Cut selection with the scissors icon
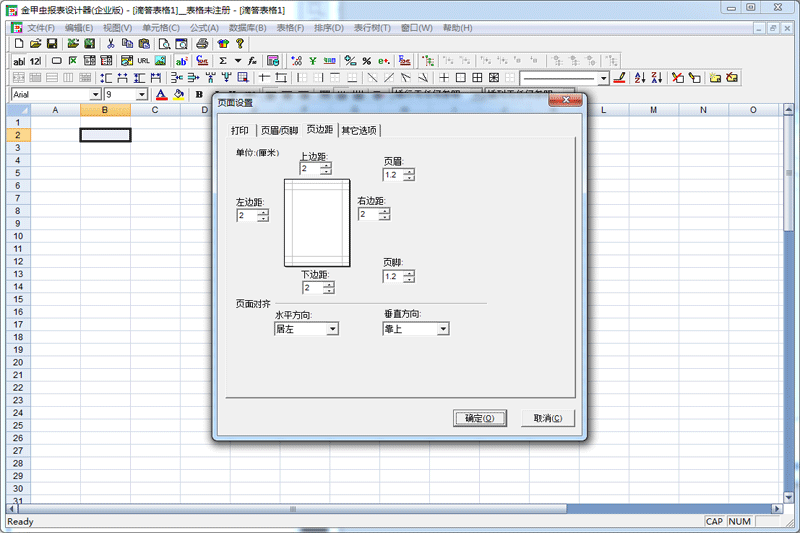 (110, 44)
